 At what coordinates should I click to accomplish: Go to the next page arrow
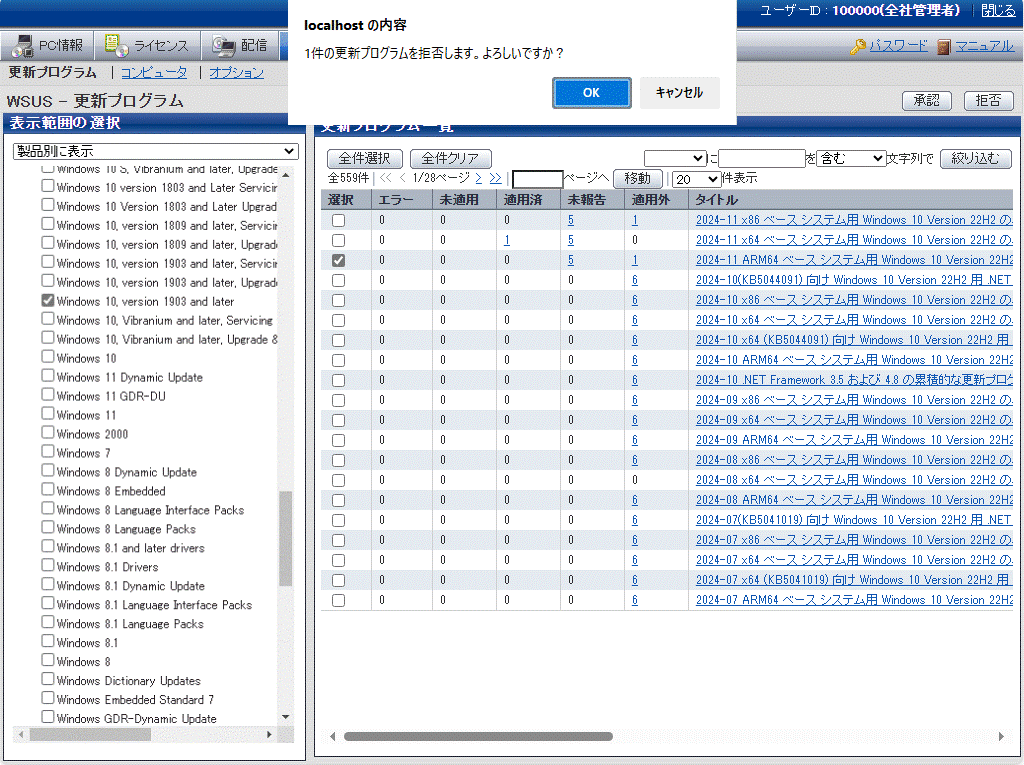478,178
